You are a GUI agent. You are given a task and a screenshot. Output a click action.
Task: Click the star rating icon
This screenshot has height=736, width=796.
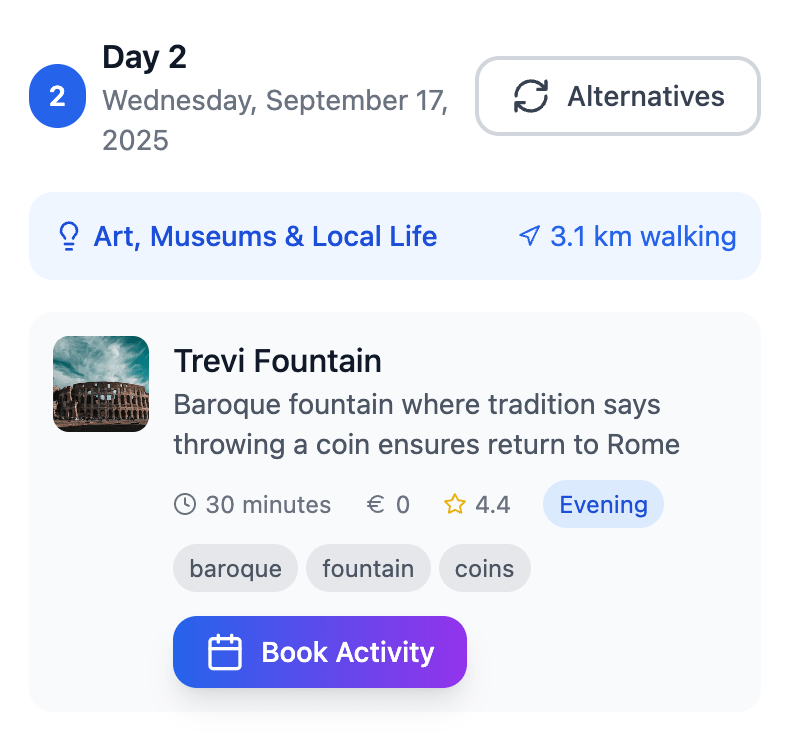(455, 505)
